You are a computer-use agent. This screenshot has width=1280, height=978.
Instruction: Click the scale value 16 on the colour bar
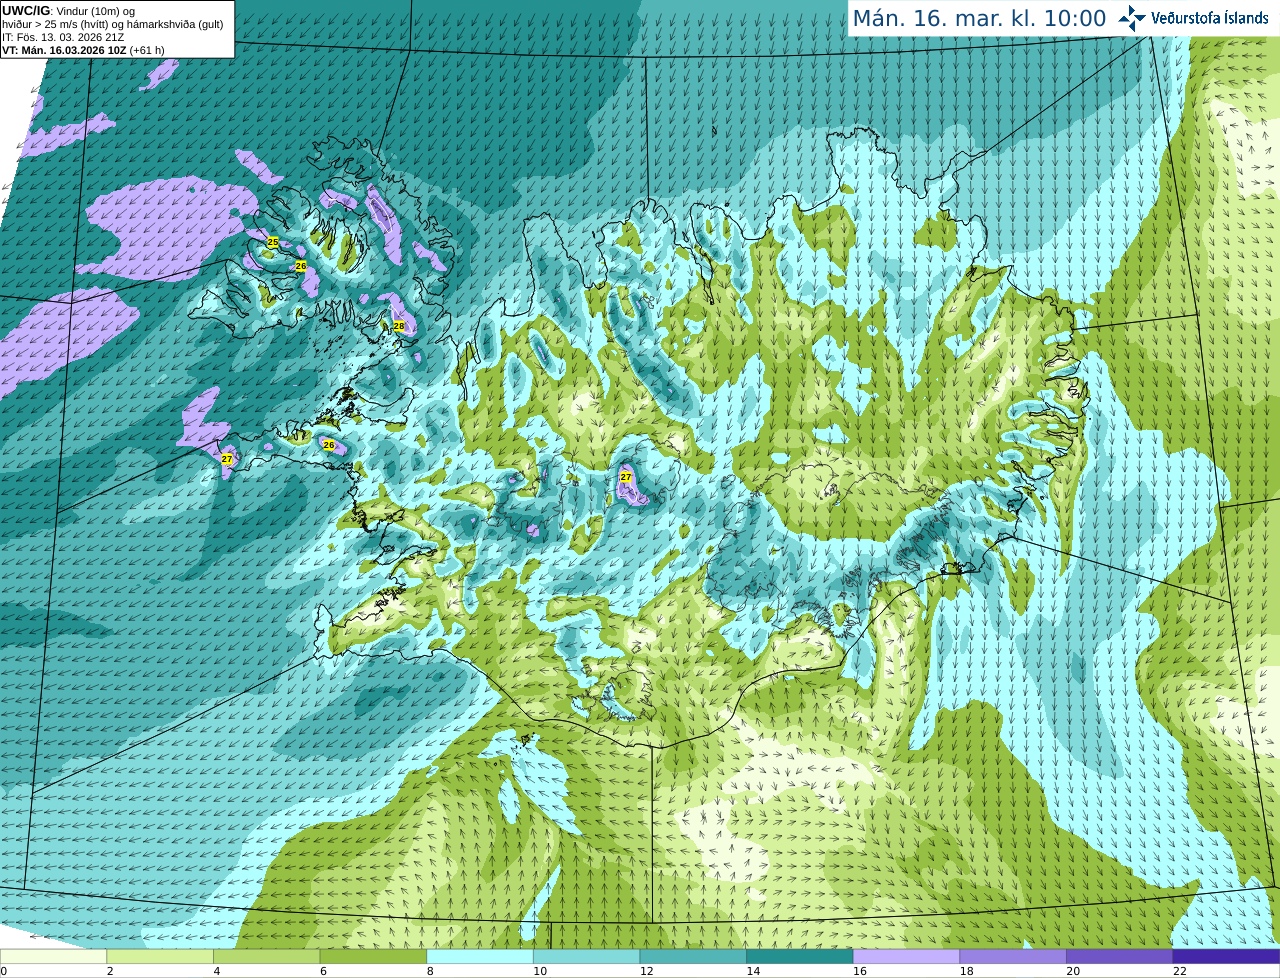(860, 971)
